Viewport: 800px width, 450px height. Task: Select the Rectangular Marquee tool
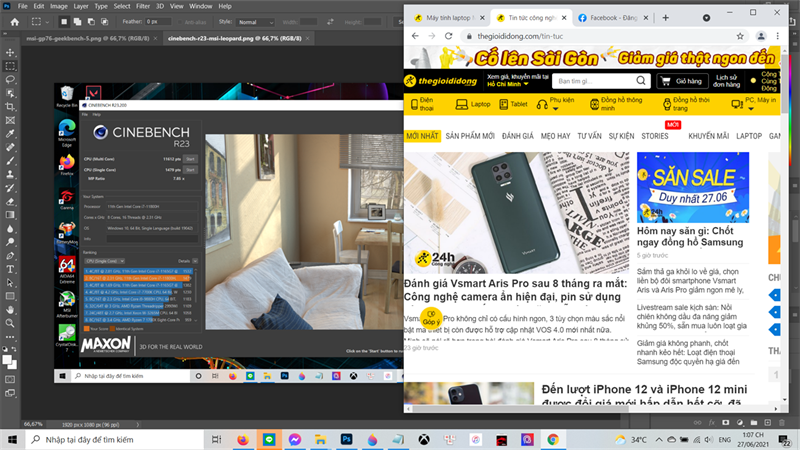(10, 66)
